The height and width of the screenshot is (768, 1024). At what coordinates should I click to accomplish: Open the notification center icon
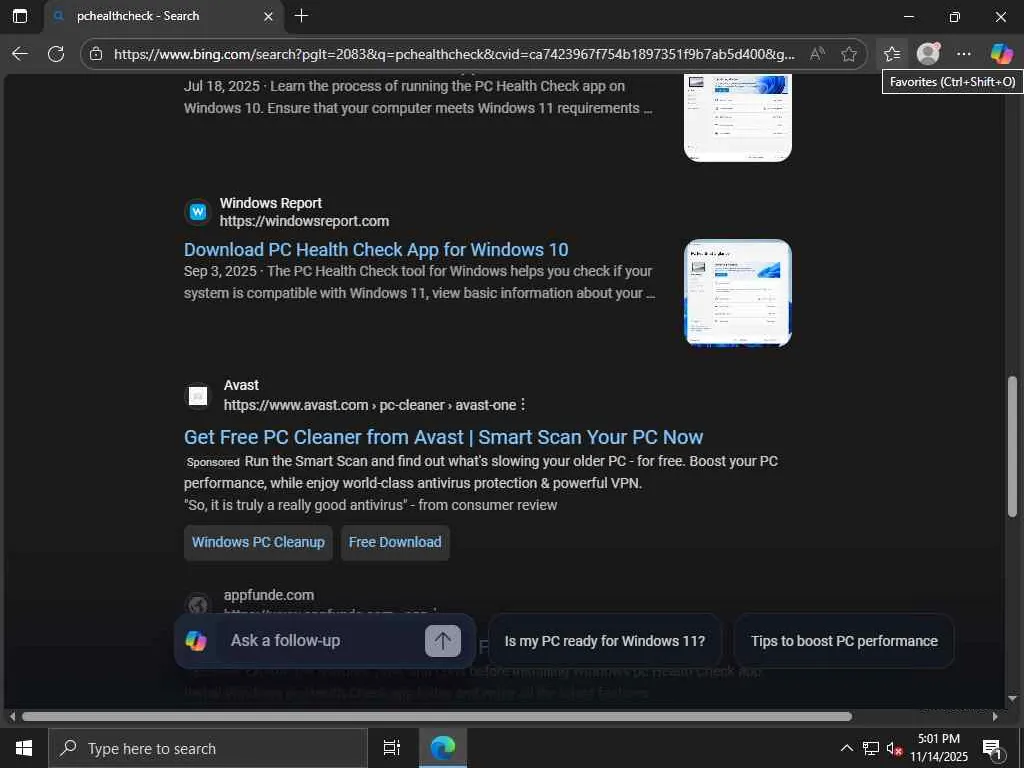coord(992,748)
